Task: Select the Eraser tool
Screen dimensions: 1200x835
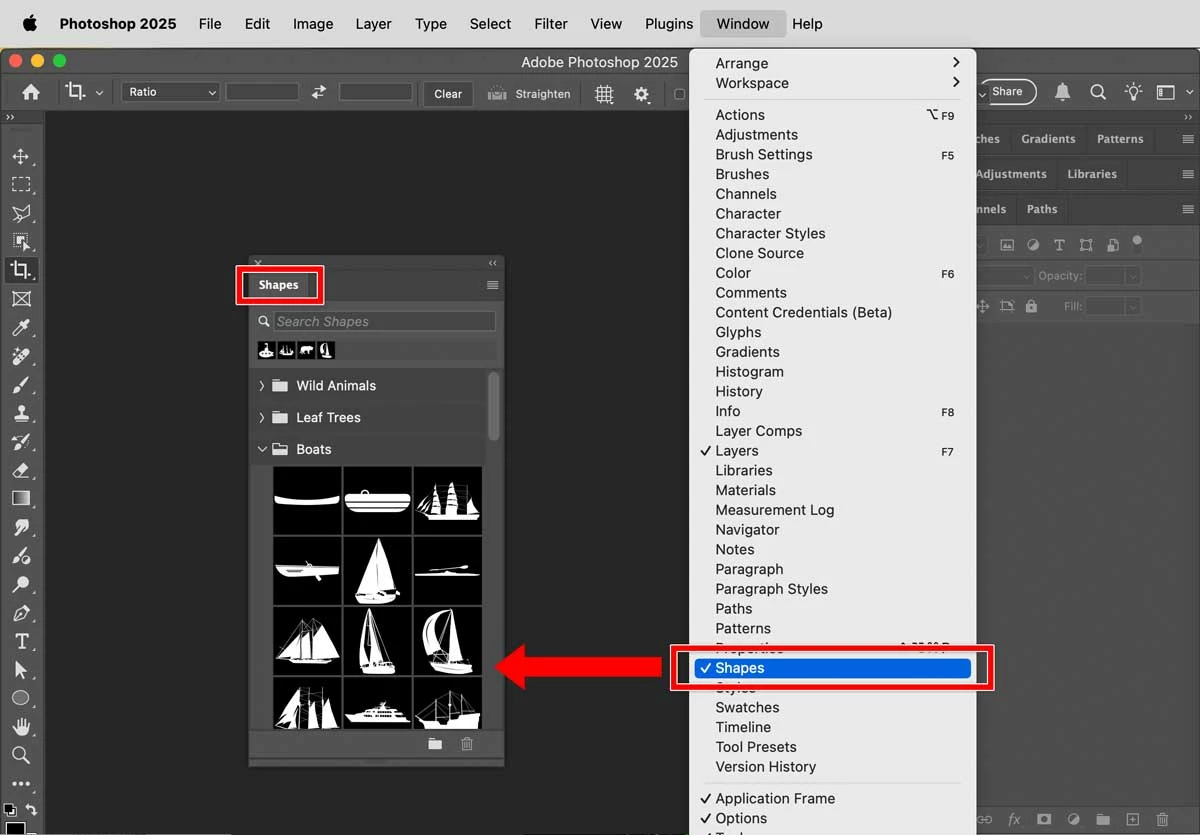Action: [21, 470]
